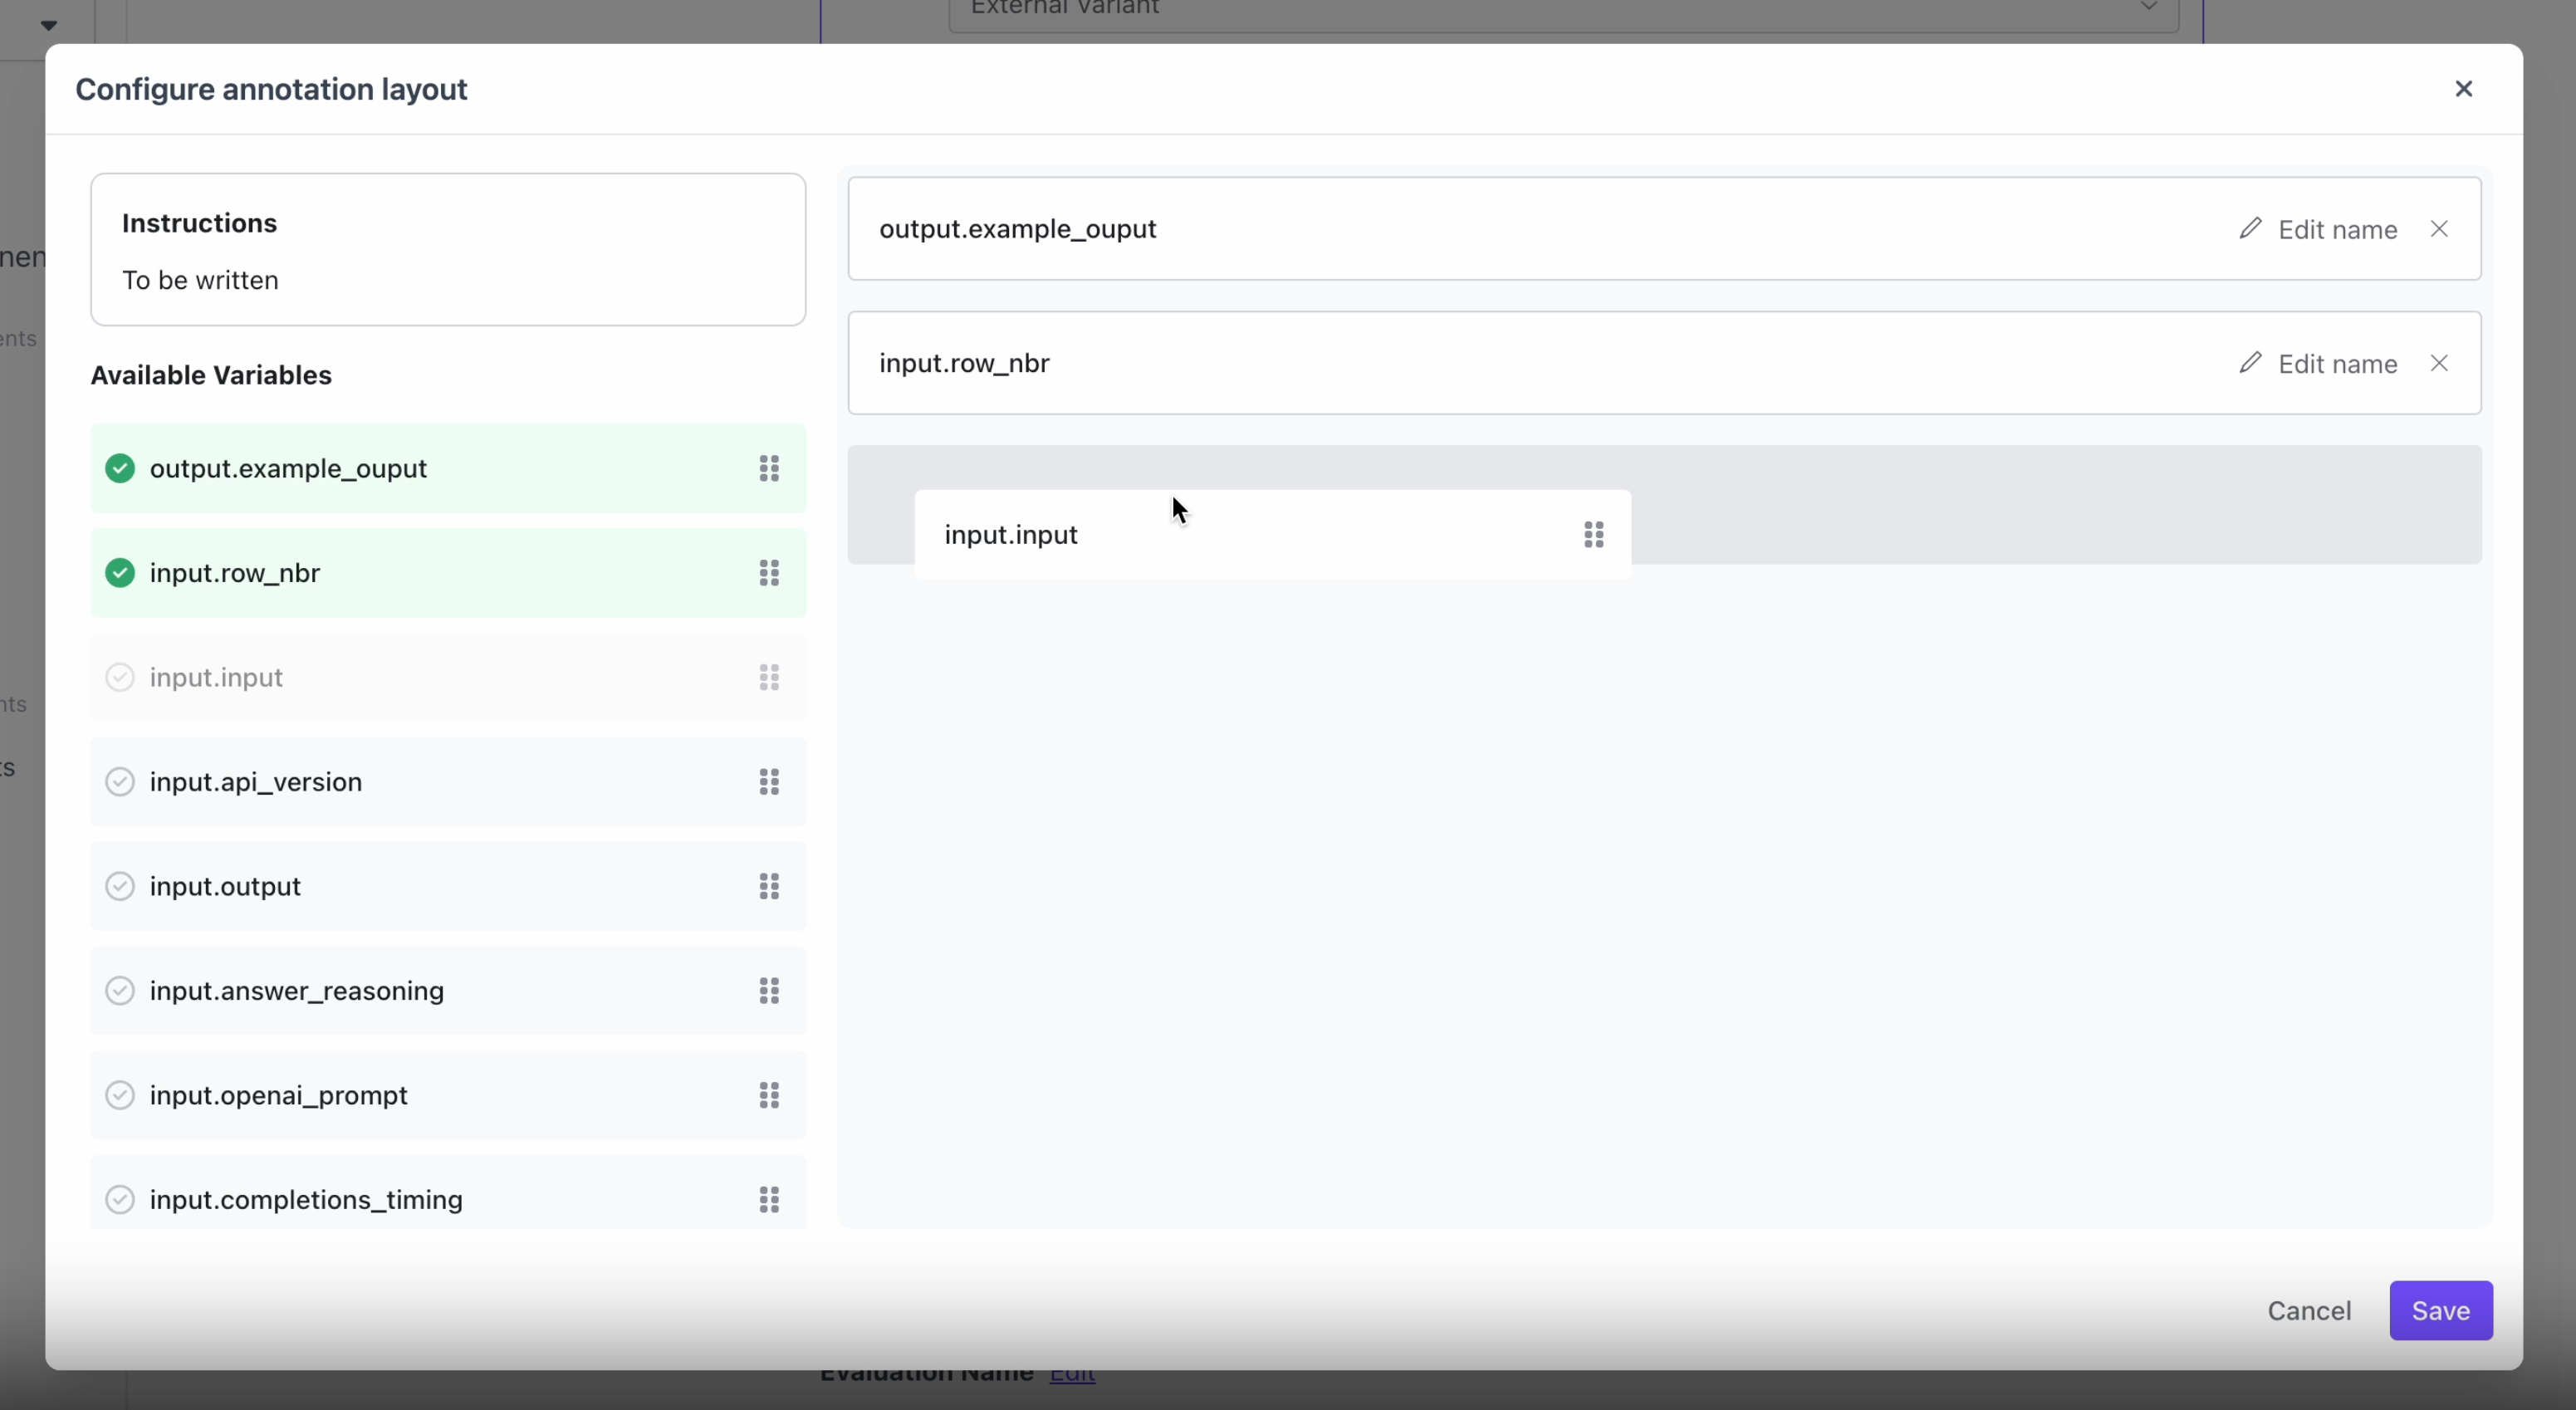
Task: Grab the input.output drag handle
Action: (x=768, y=886)
